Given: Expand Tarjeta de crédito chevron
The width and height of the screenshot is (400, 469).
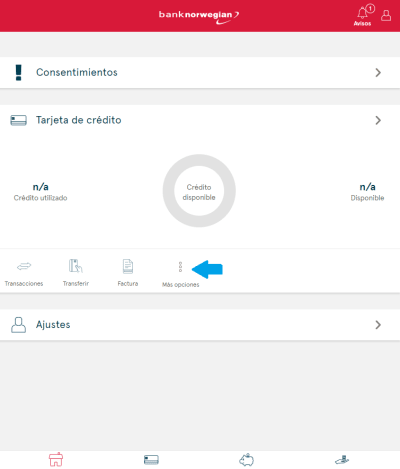Looking at the screenshot, I should point(378,120).
